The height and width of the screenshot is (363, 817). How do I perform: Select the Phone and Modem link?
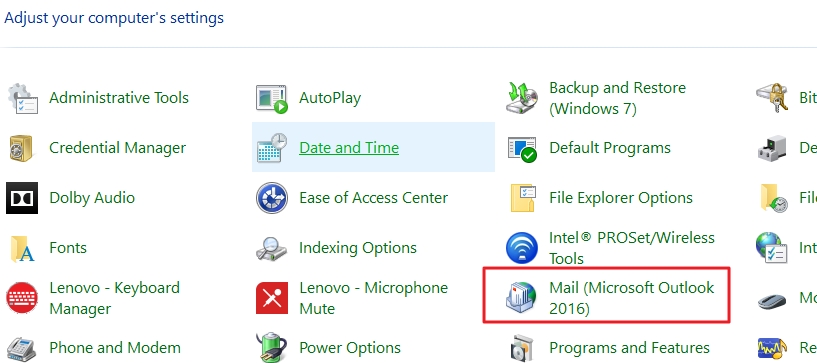[115, 347]
